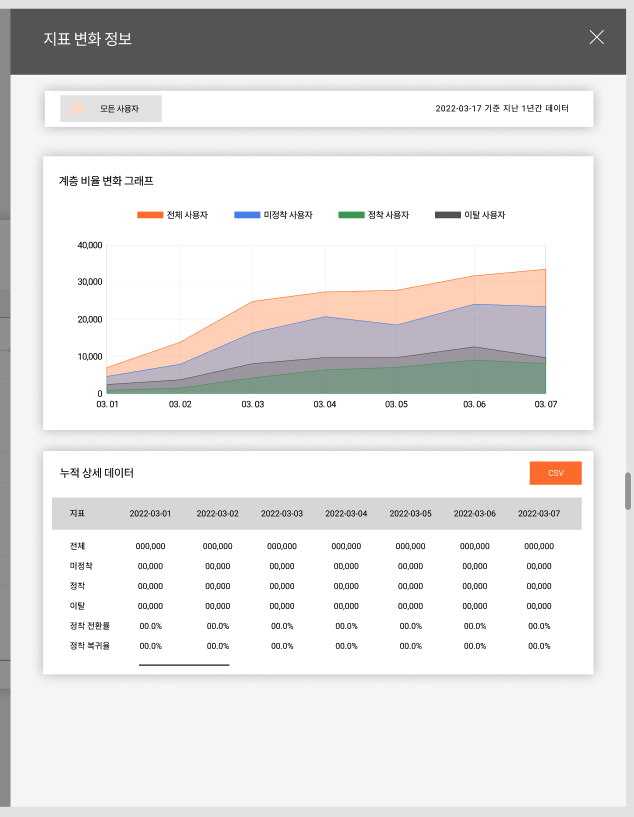This screenshot has height=817, width=634.
Task: Click the 정착 value for 2022-03-05
Action: pos(411,586)
